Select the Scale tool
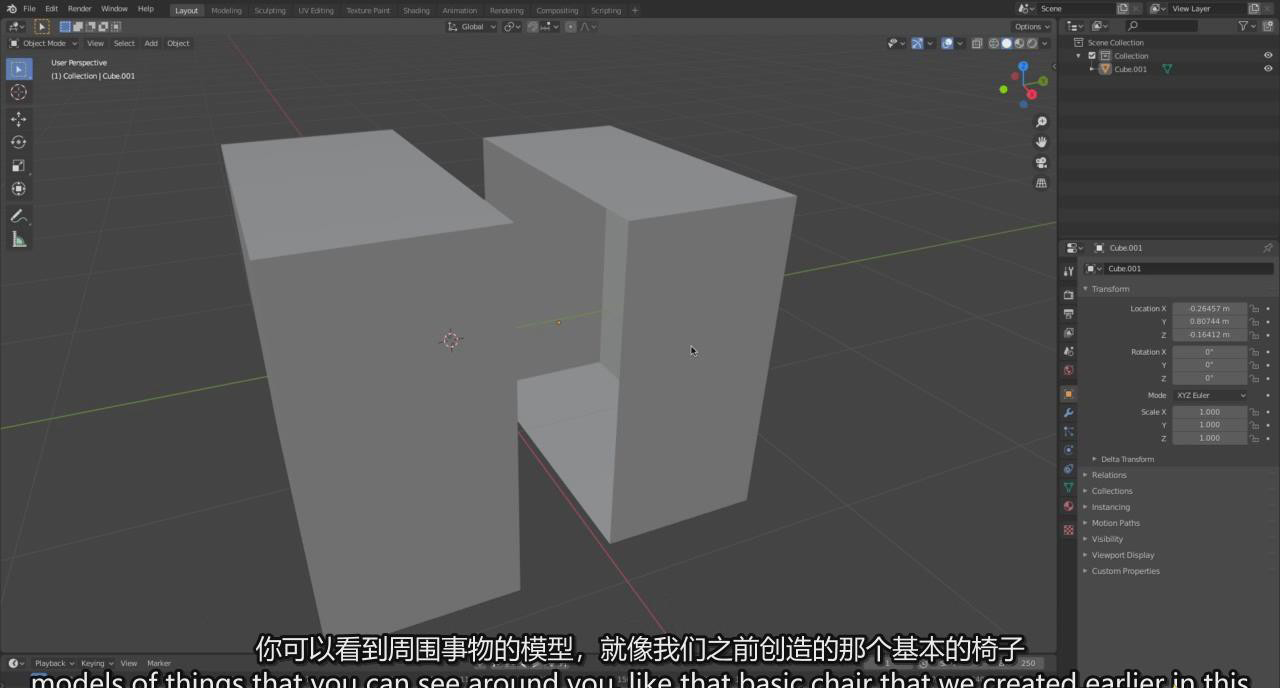The image size is (1280, 688). coord(18,166)
